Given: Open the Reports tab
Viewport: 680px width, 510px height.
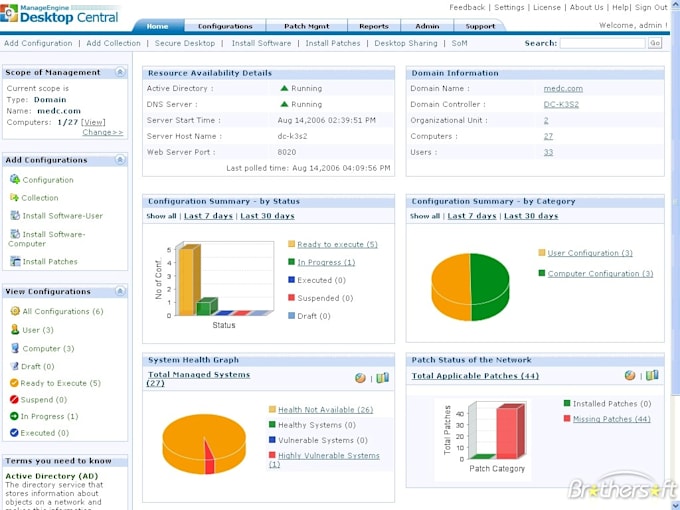Looking at the screenshot, I should pyautogui.click(x=374, y=26).
